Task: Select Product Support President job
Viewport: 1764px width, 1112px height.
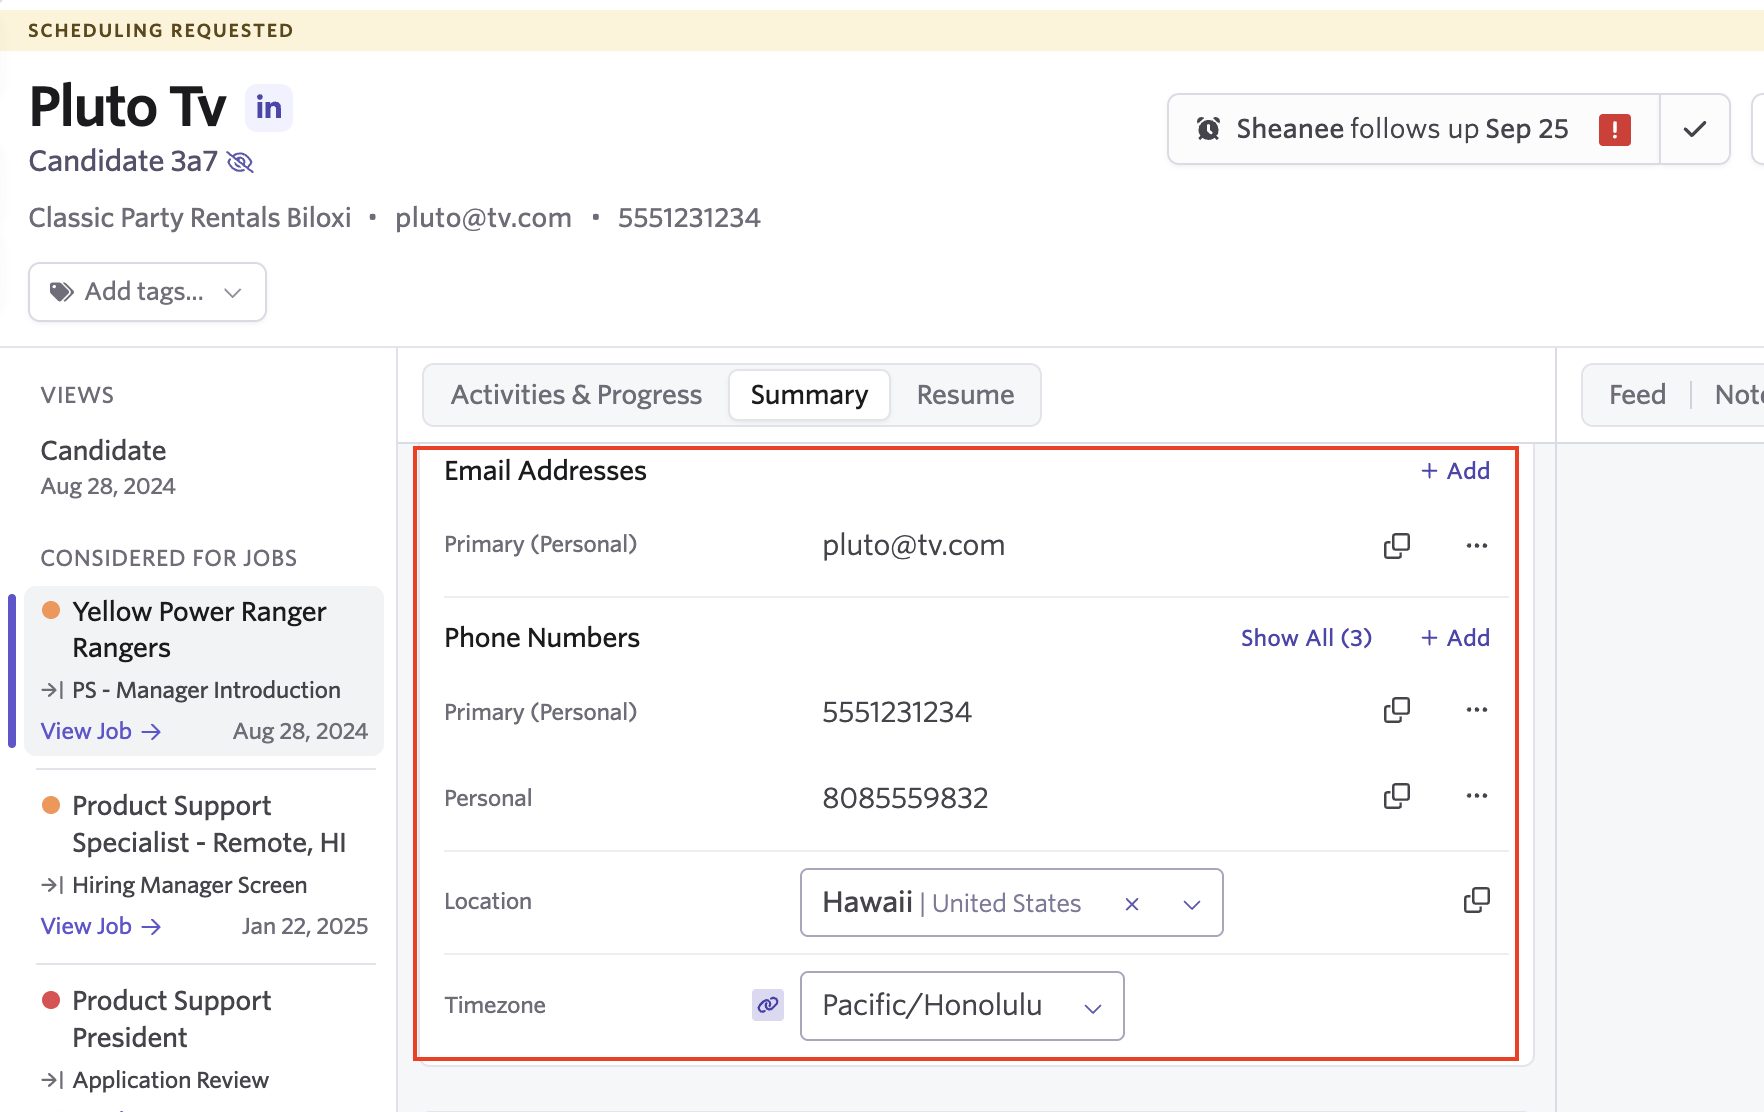Action: (x=171, y=1019)
